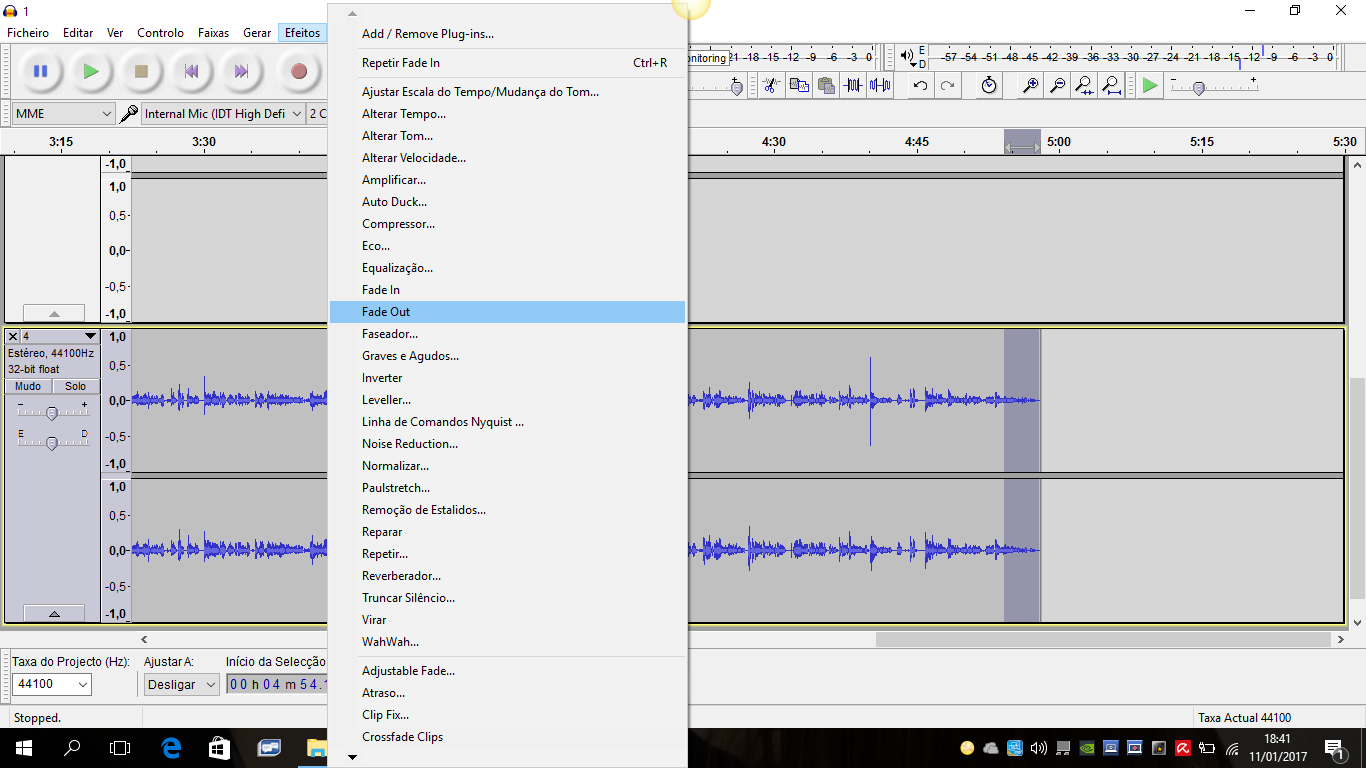Open Microsoft Edge from the taskbar
1366x768 pixels.
[171, 748]
